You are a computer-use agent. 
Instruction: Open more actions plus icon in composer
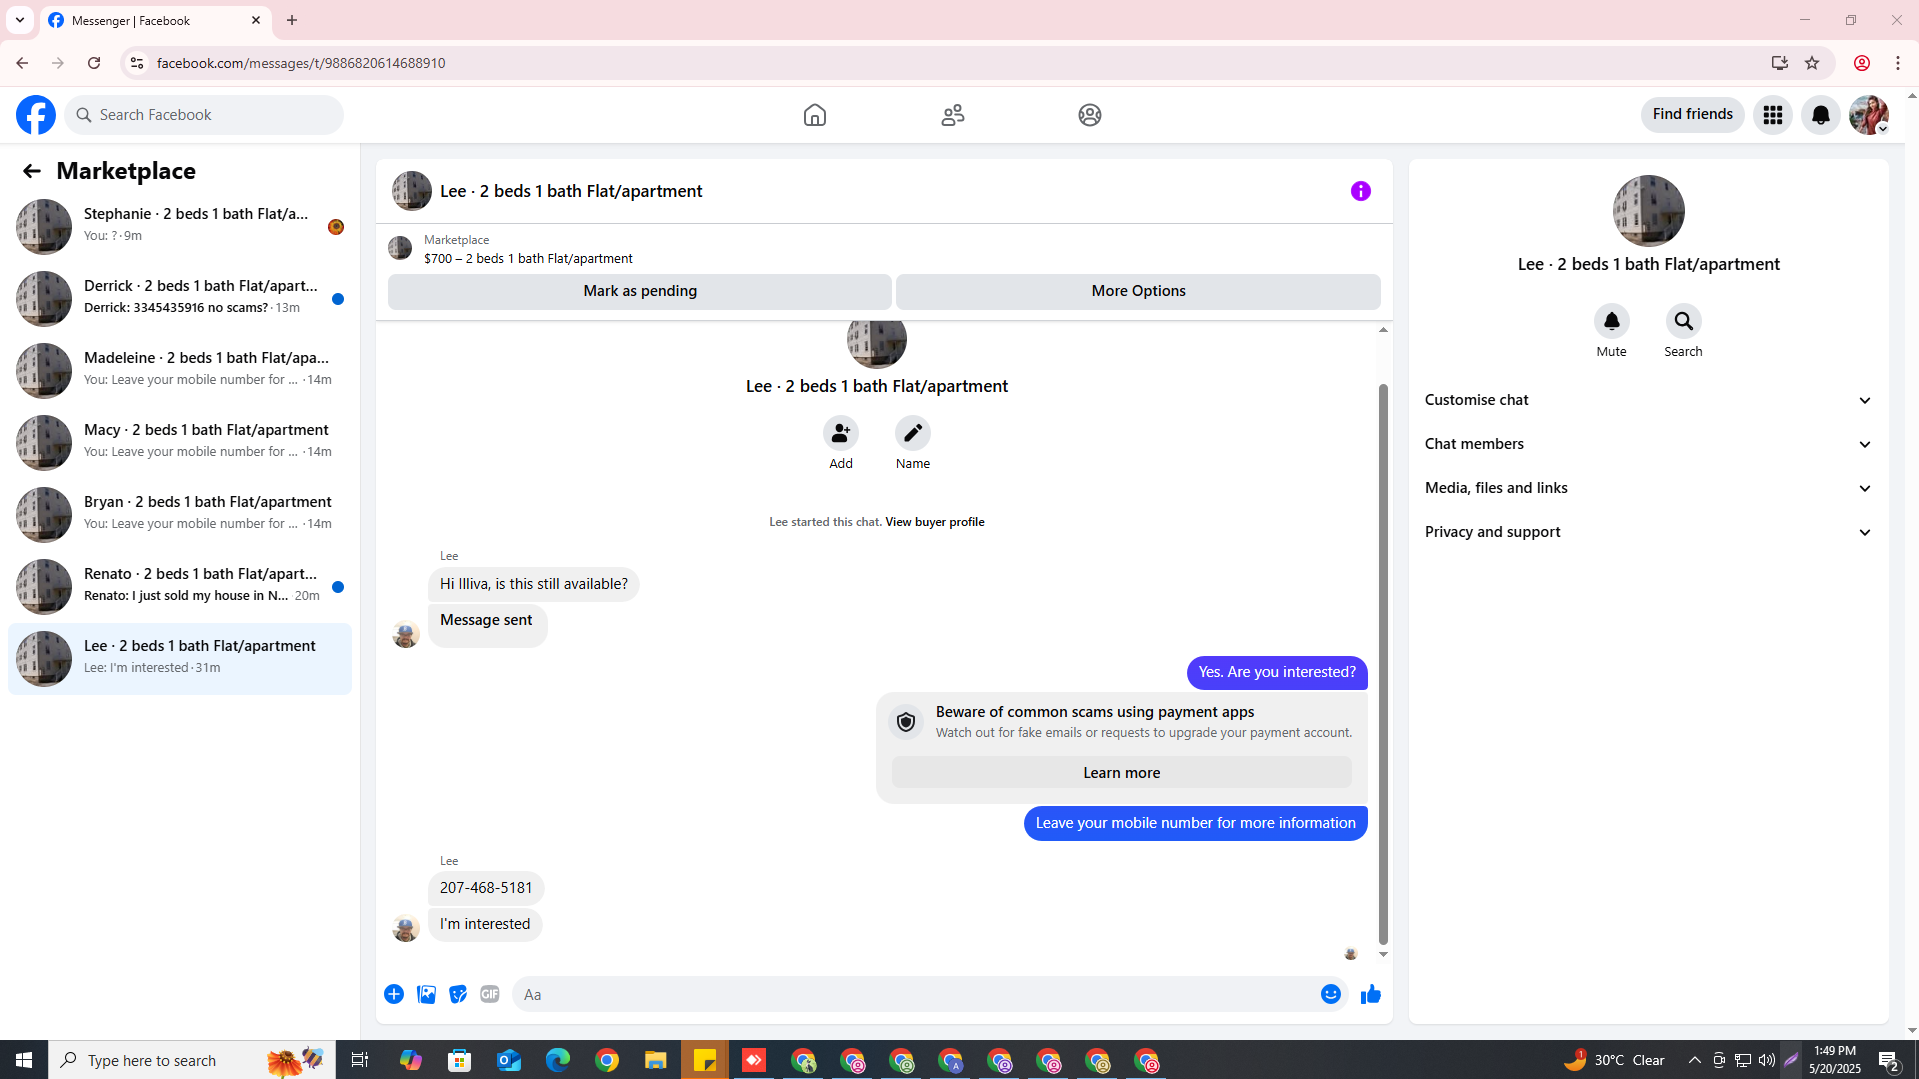click(394, 994)
